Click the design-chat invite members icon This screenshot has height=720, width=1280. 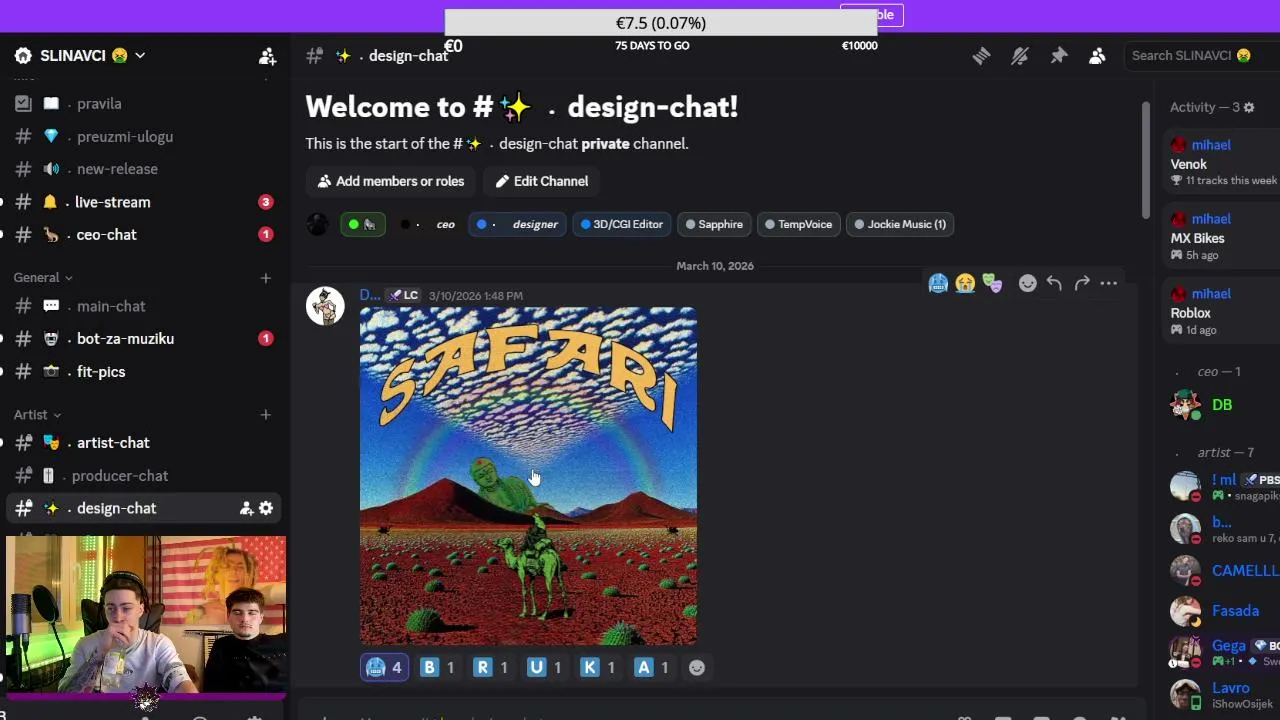246,508
